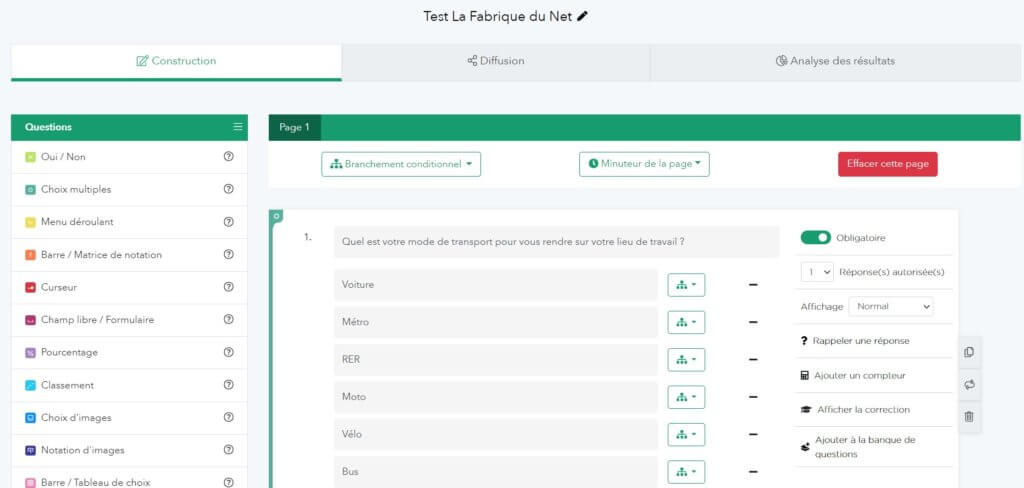The height and width of the screenshot is (488, 1024).
Task: Open the branching dropdown for the Métro answer
Action: [686, 322]
